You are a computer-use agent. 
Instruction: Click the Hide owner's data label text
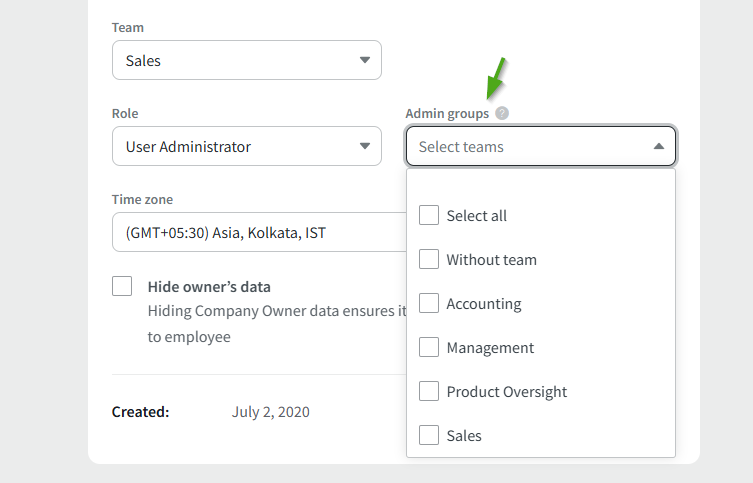click(x=209, y=287)
